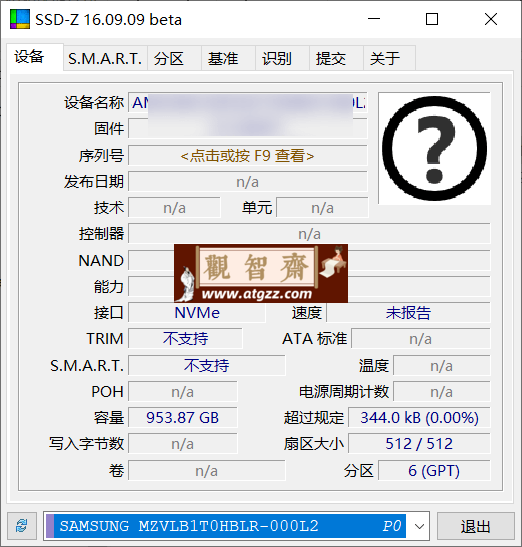Click the 容量 value 953.87 GB
Image resolution: width=522 pixels, height=547 pixels.
(x=182, y=418)
